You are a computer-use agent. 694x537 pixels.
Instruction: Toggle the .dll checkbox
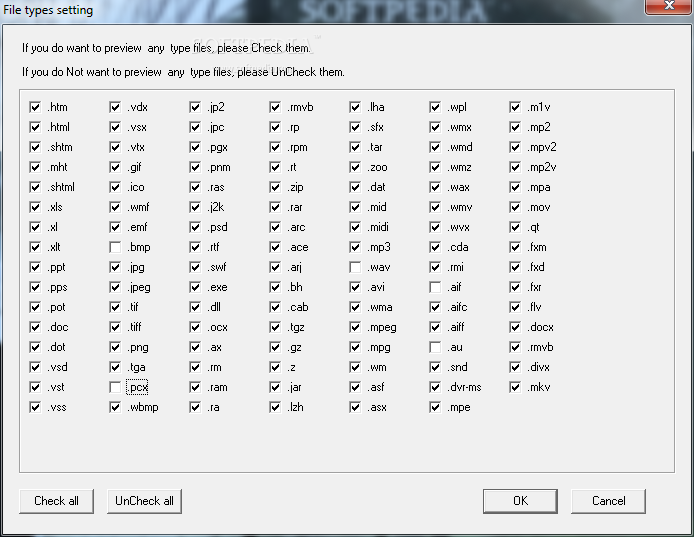(195, 307)
